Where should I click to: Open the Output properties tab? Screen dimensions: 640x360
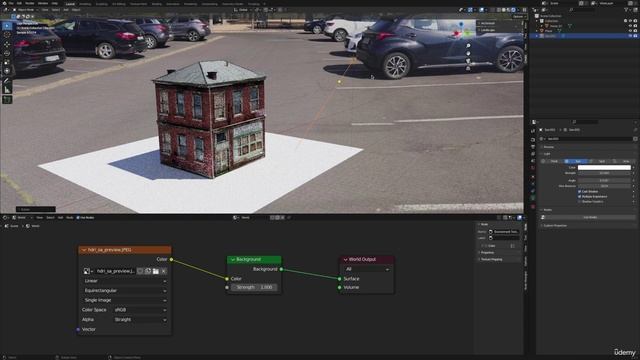pos(533,146)
